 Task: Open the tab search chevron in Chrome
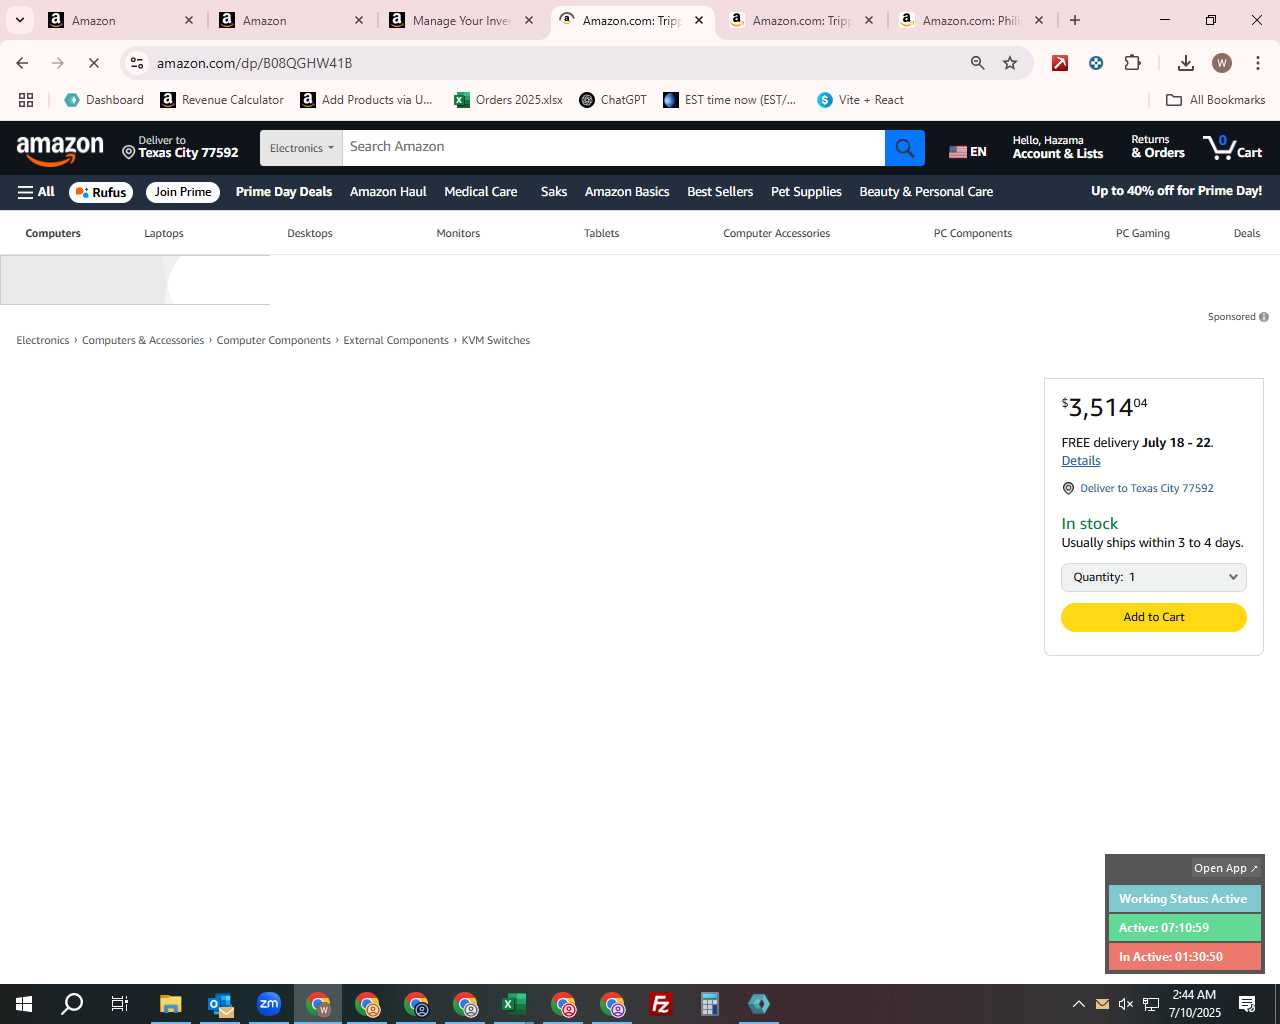click(x=19, y=20)
